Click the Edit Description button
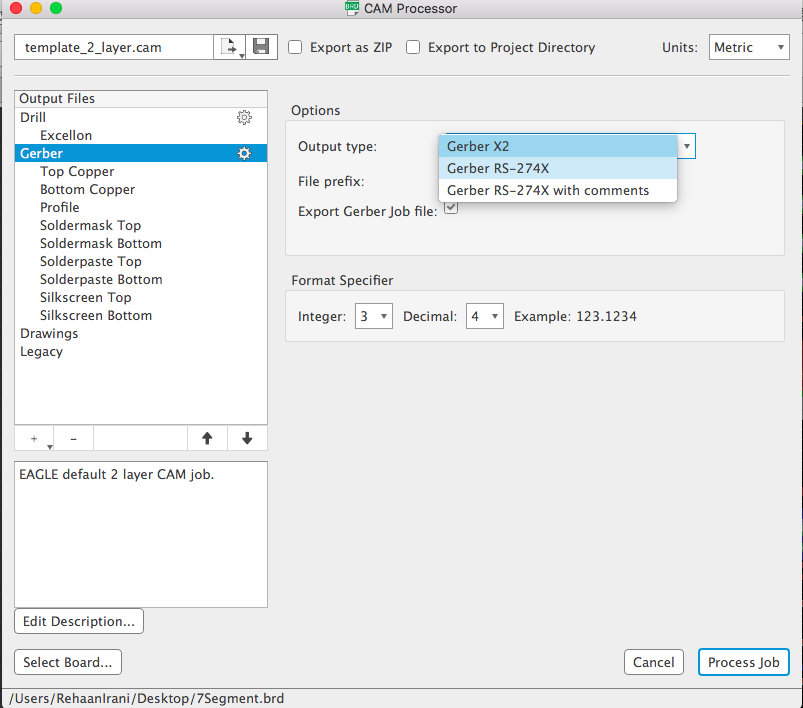This screenshot has height=708, width=803. point(79,621)
